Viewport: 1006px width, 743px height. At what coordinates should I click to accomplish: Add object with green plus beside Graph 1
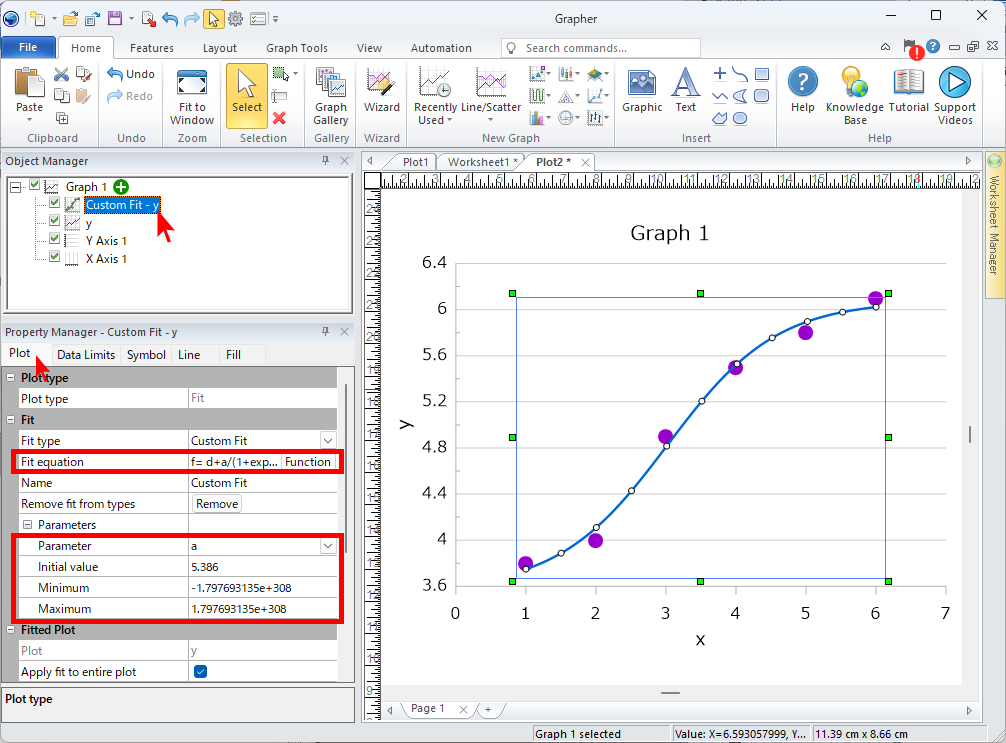pyautogui.click(x=121, y=187)
